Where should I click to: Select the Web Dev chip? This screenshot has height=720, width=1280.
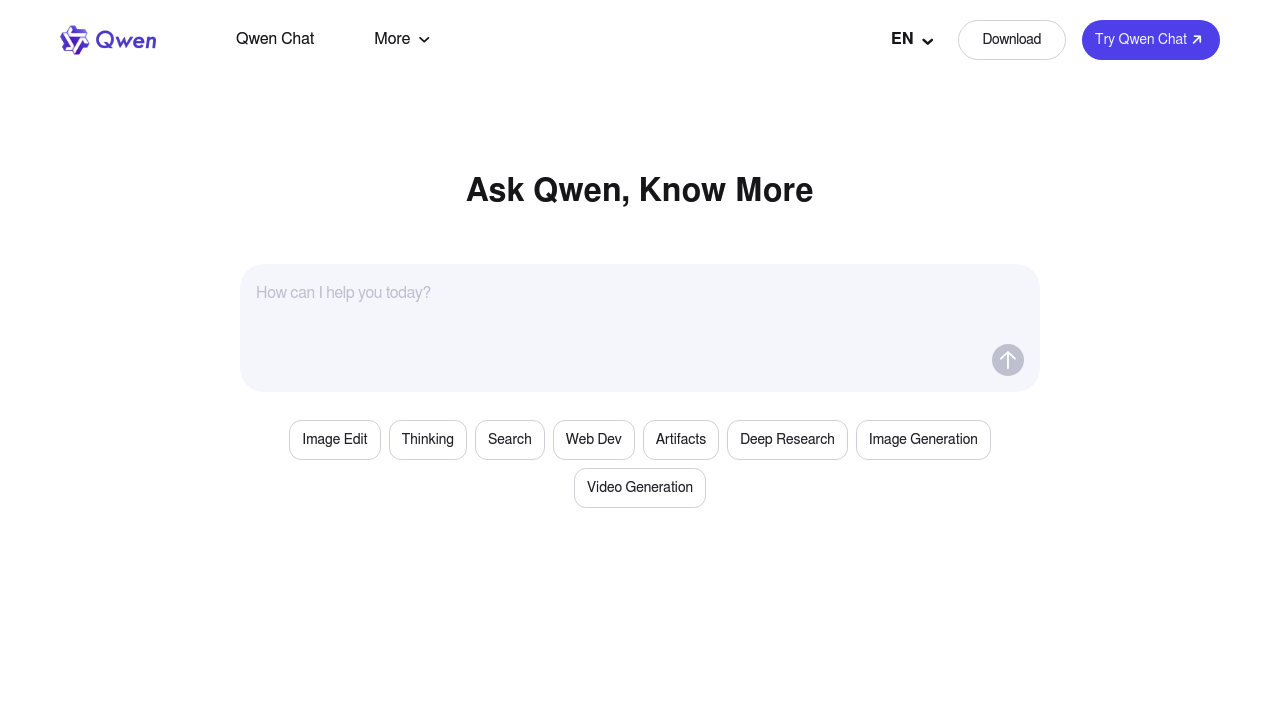click(593, 440)
